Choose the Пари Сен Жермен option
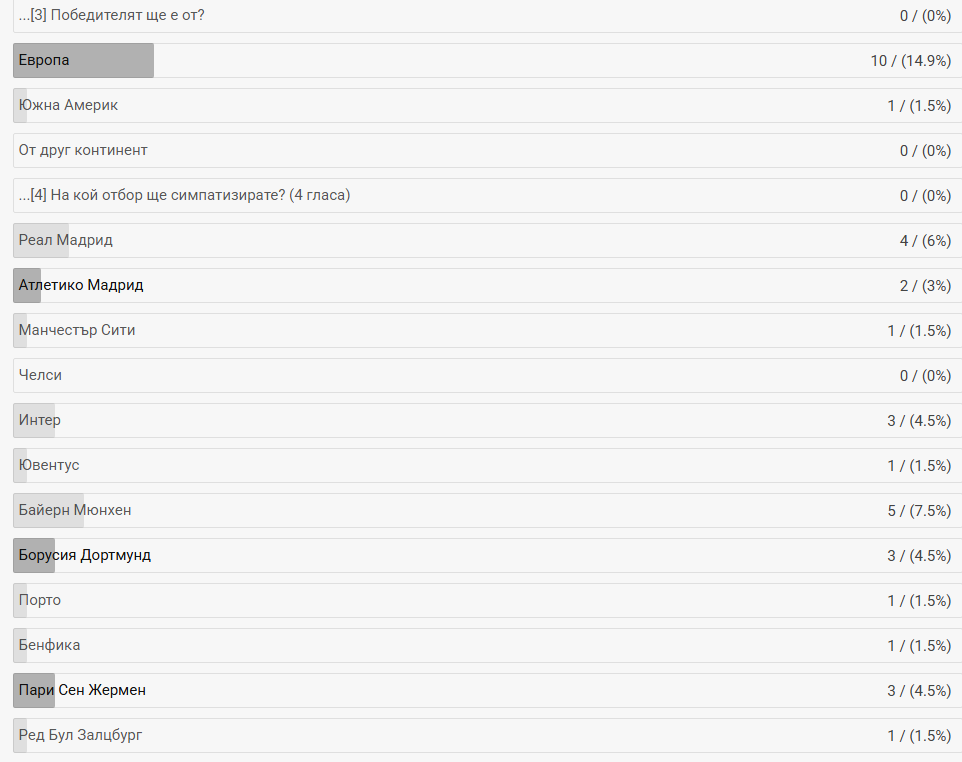 487,690
